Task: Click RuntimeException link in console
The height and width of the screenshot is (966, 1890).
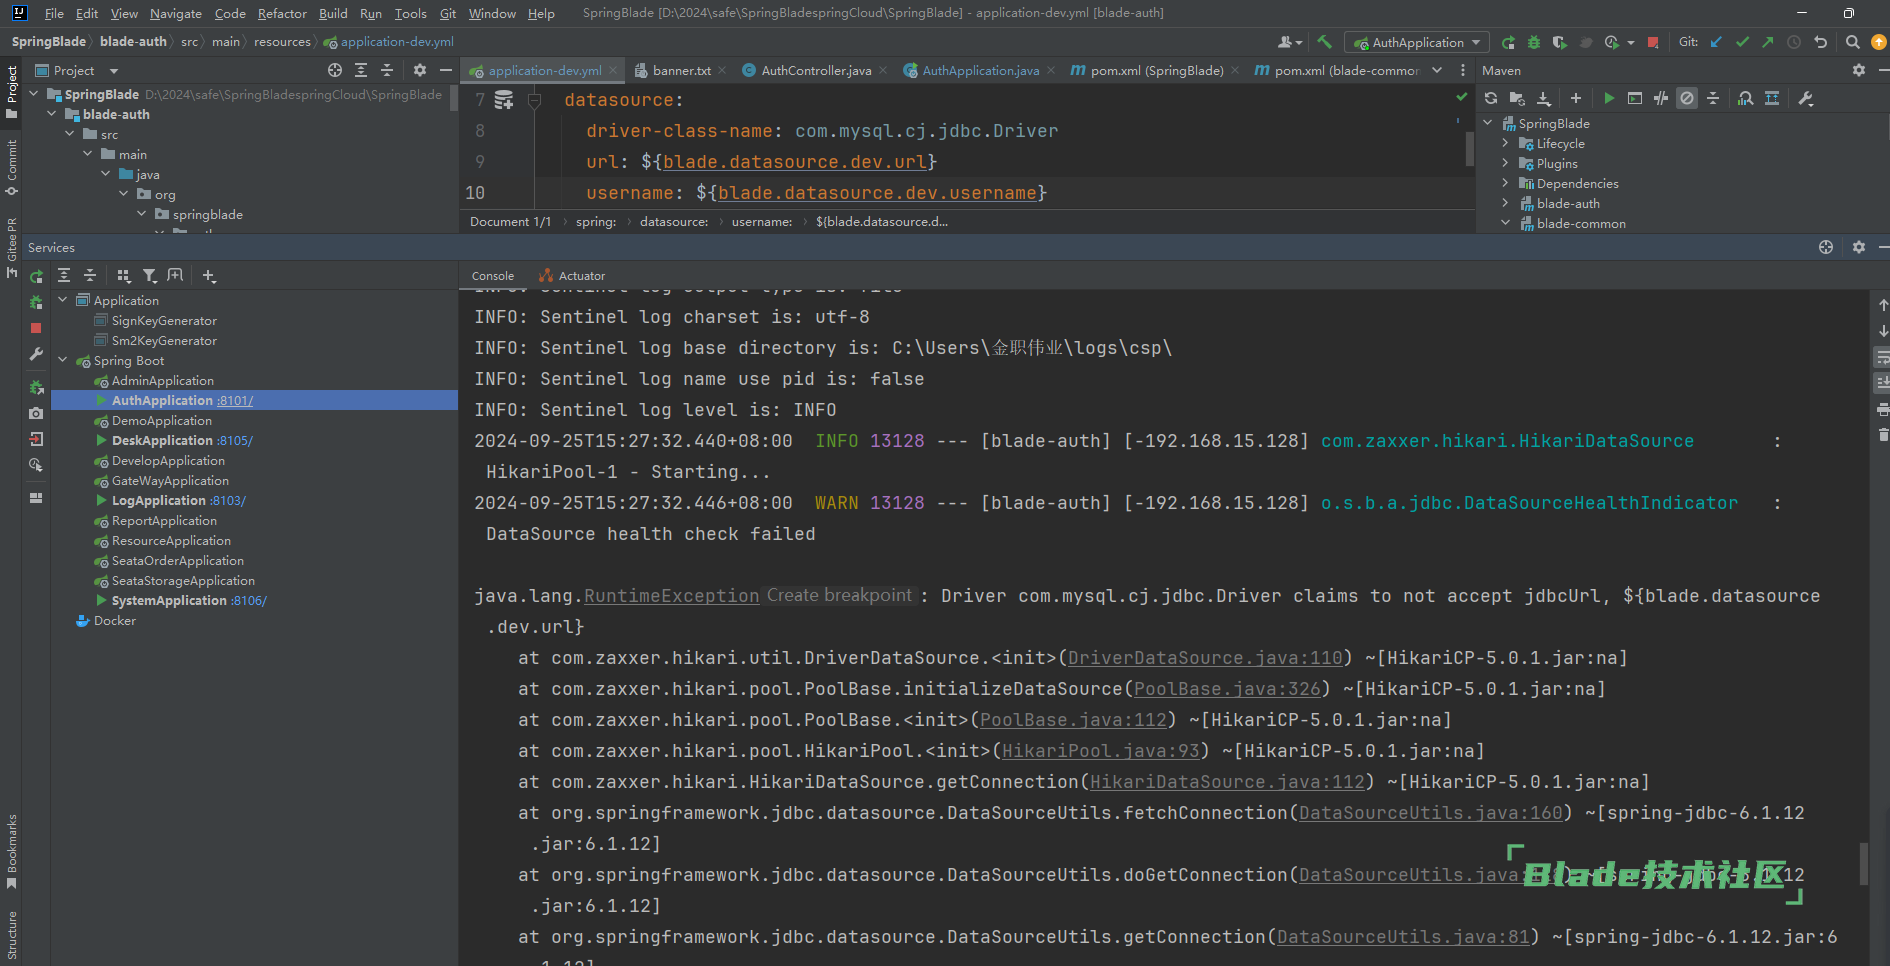Action: tap(671, 596)
